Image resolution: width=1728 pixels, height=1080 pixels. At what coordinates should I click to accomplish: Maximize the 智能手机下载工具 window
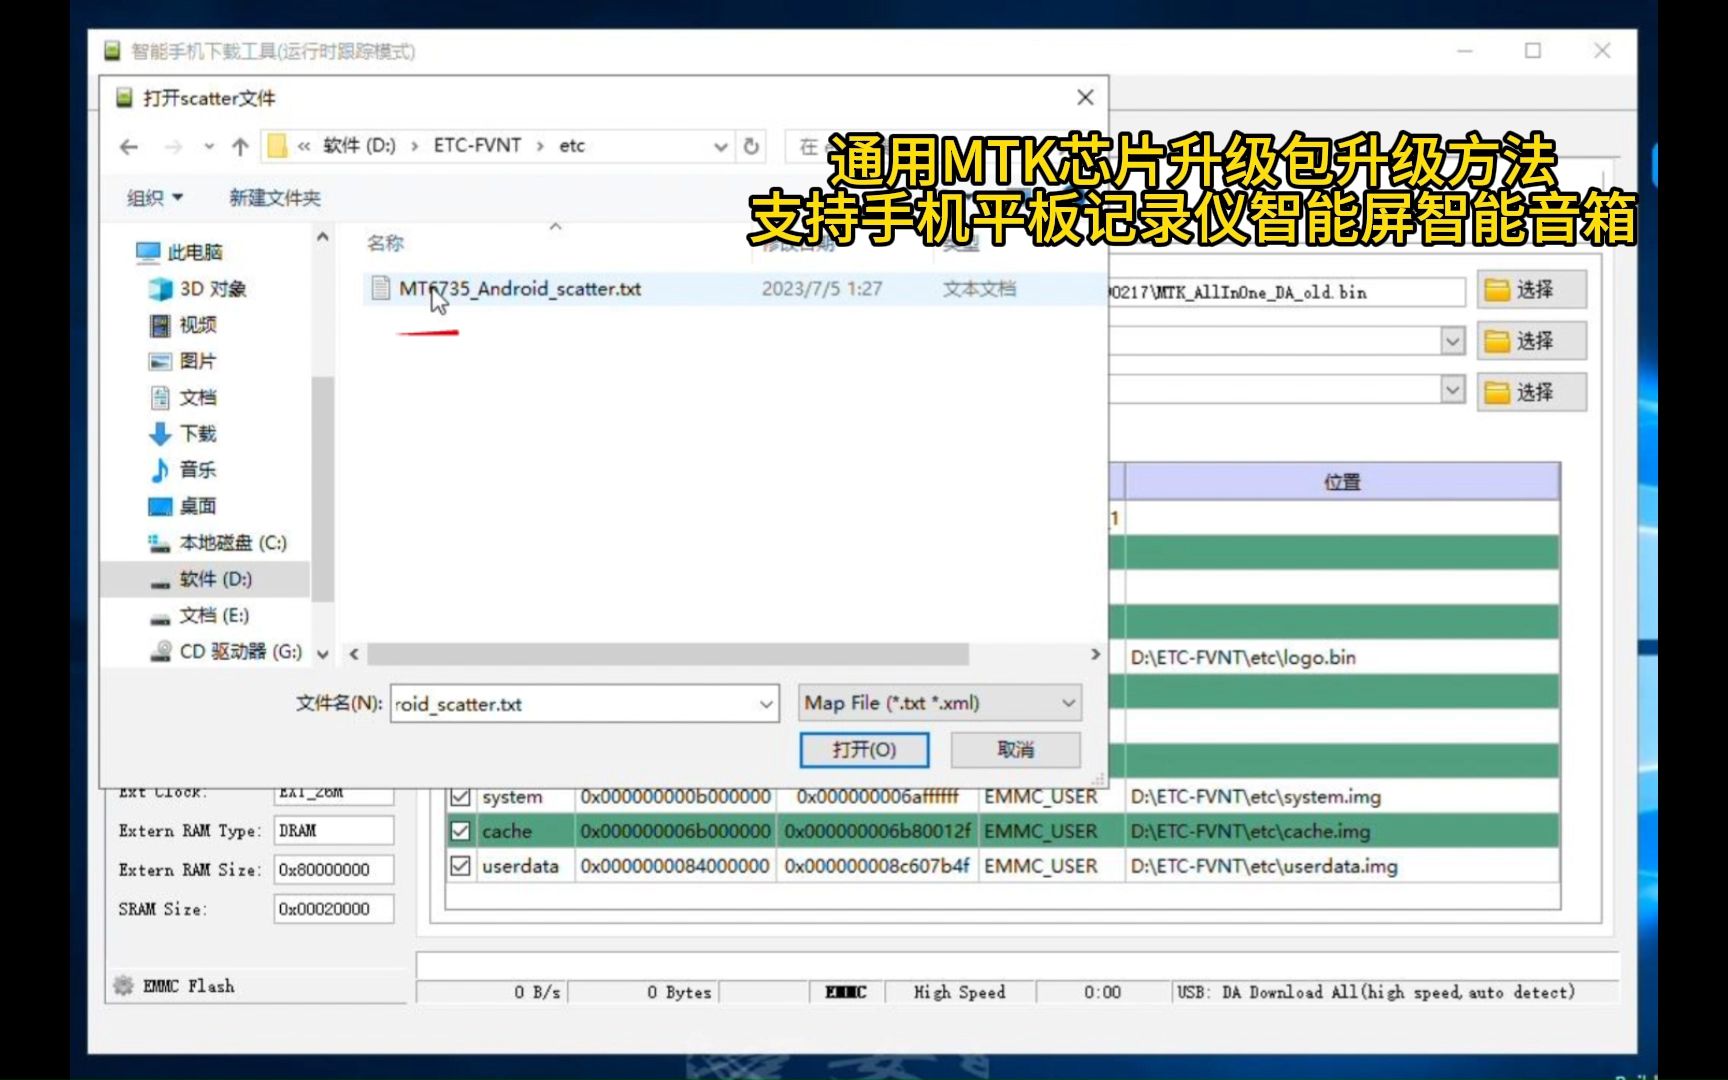coord(1532,51)
